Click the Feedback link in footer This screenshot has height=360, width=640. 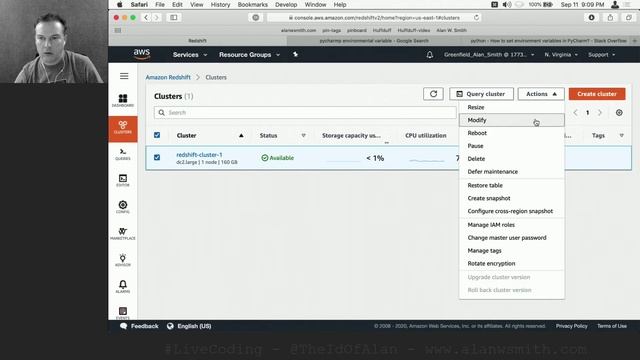[139, 326]
